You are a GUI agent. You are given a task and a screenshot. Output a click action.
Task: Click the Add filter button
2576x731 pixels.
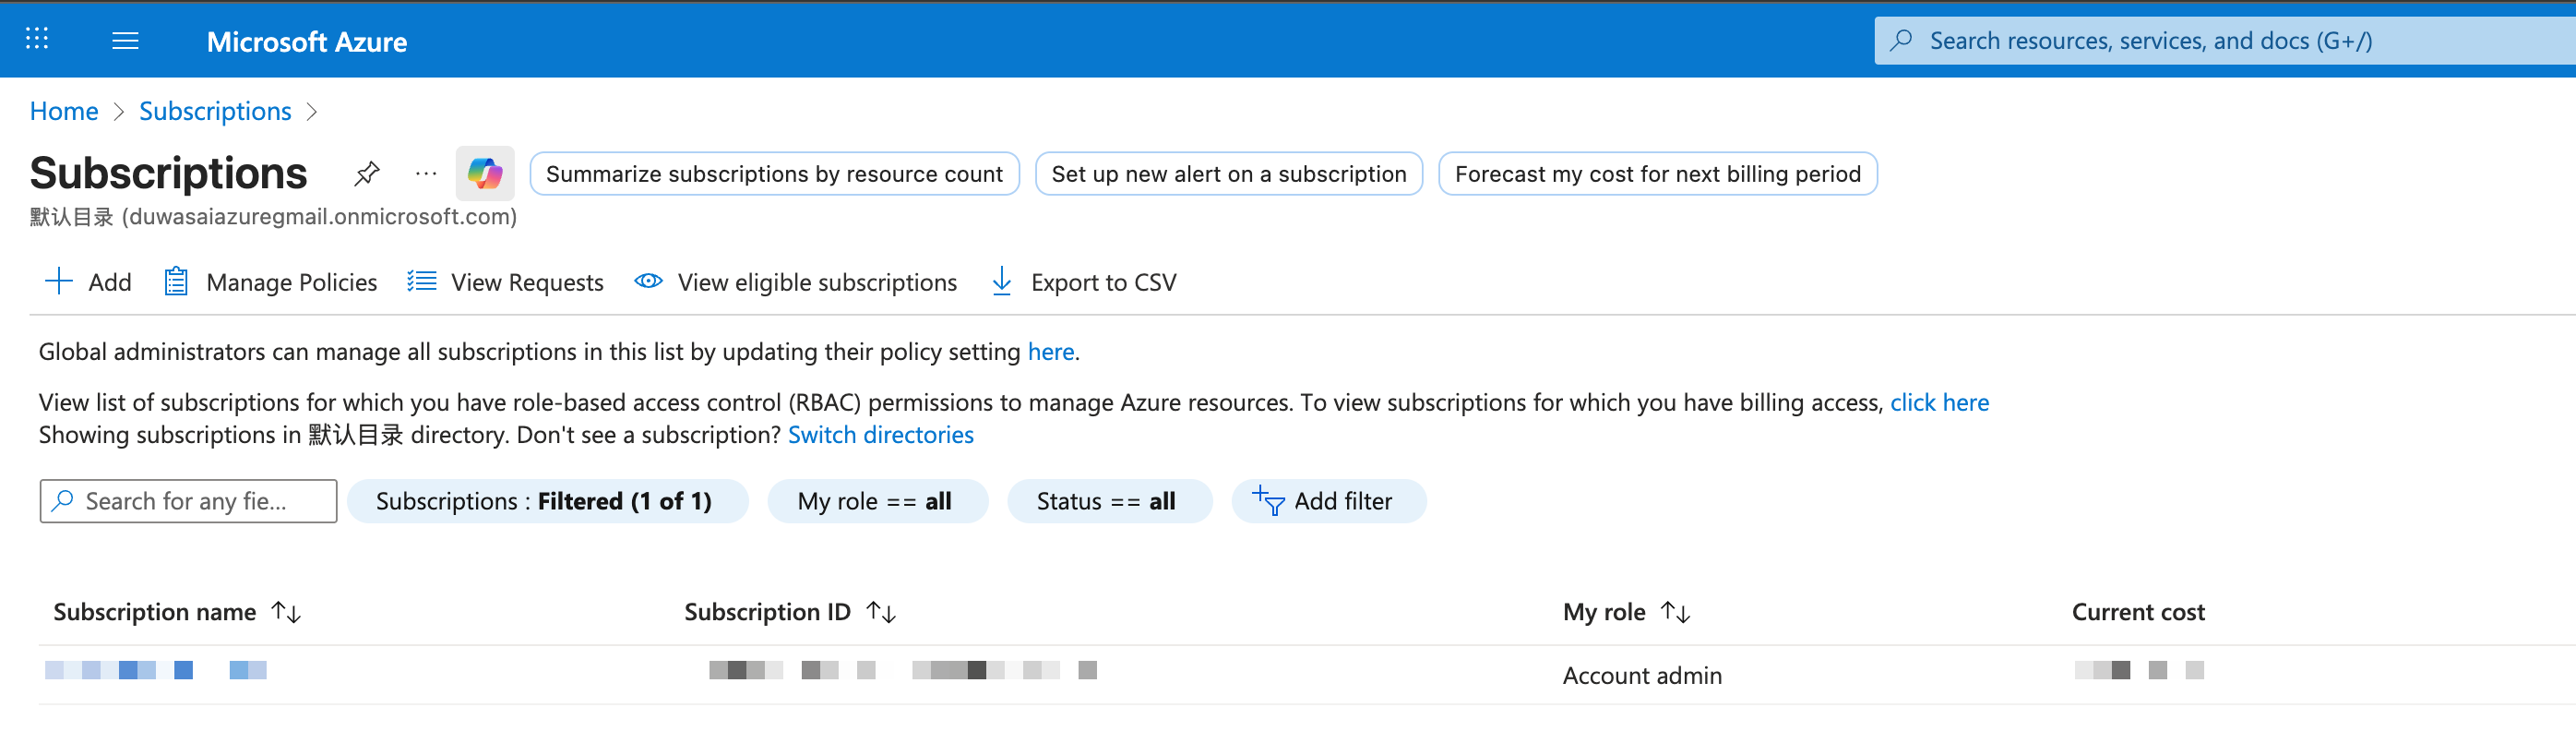tap(1327, 501)
